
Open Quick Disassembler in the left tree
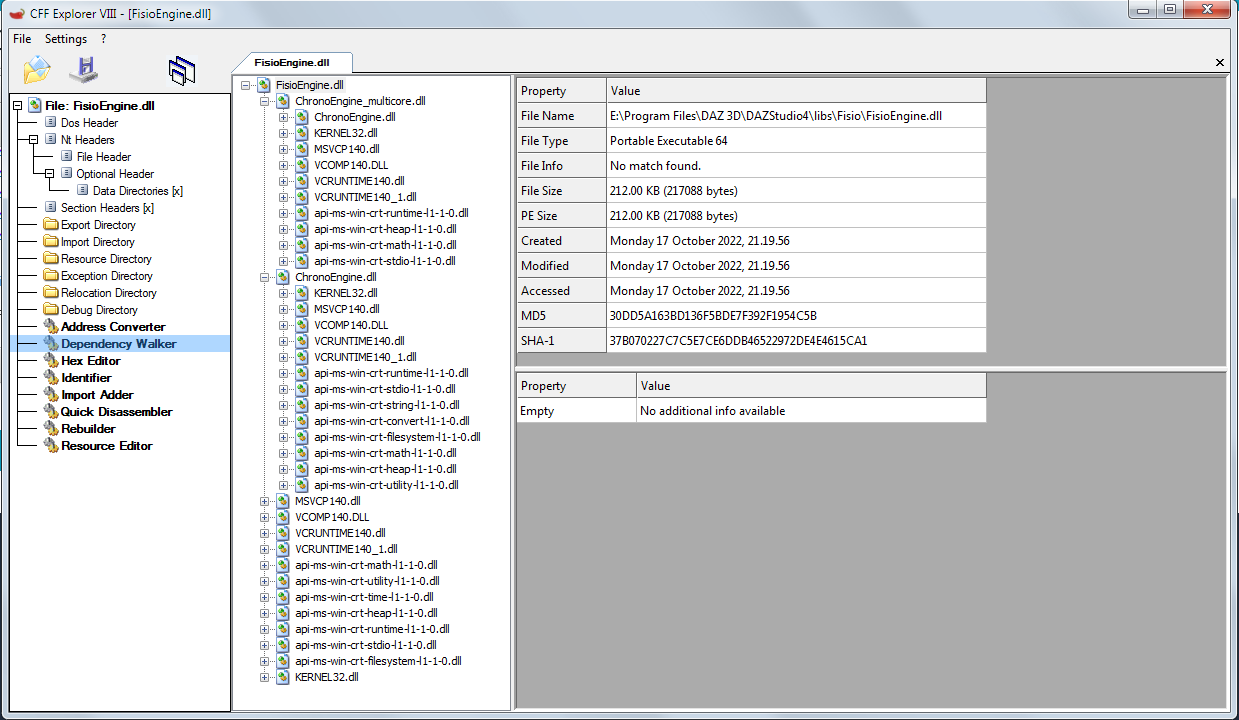116,412
